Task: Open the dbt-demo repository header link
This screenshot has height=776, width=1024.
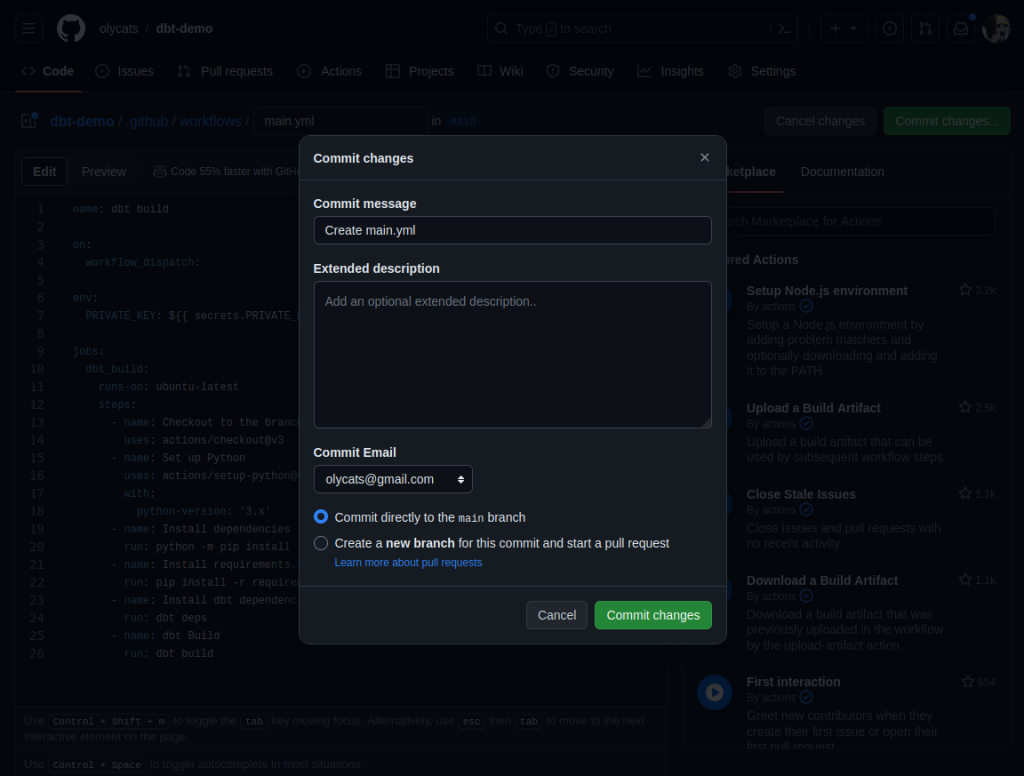Action: [x=184, y=29]
